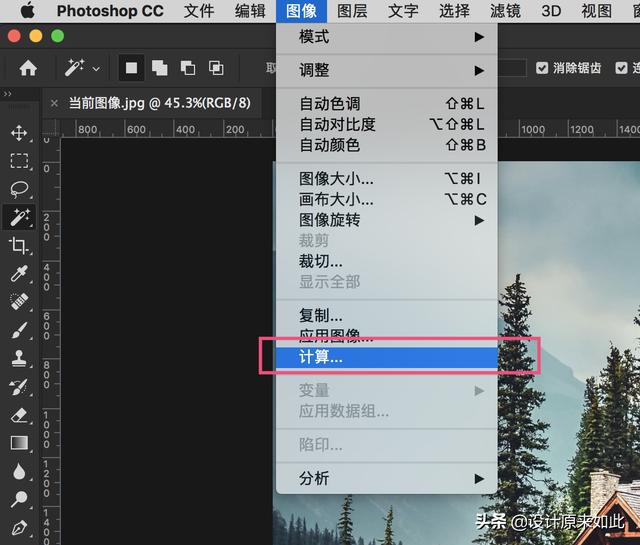This screenshot has width=640, height=545.
Task: Close the 当前图像.jpg document tab
Action: pos(54,104)
